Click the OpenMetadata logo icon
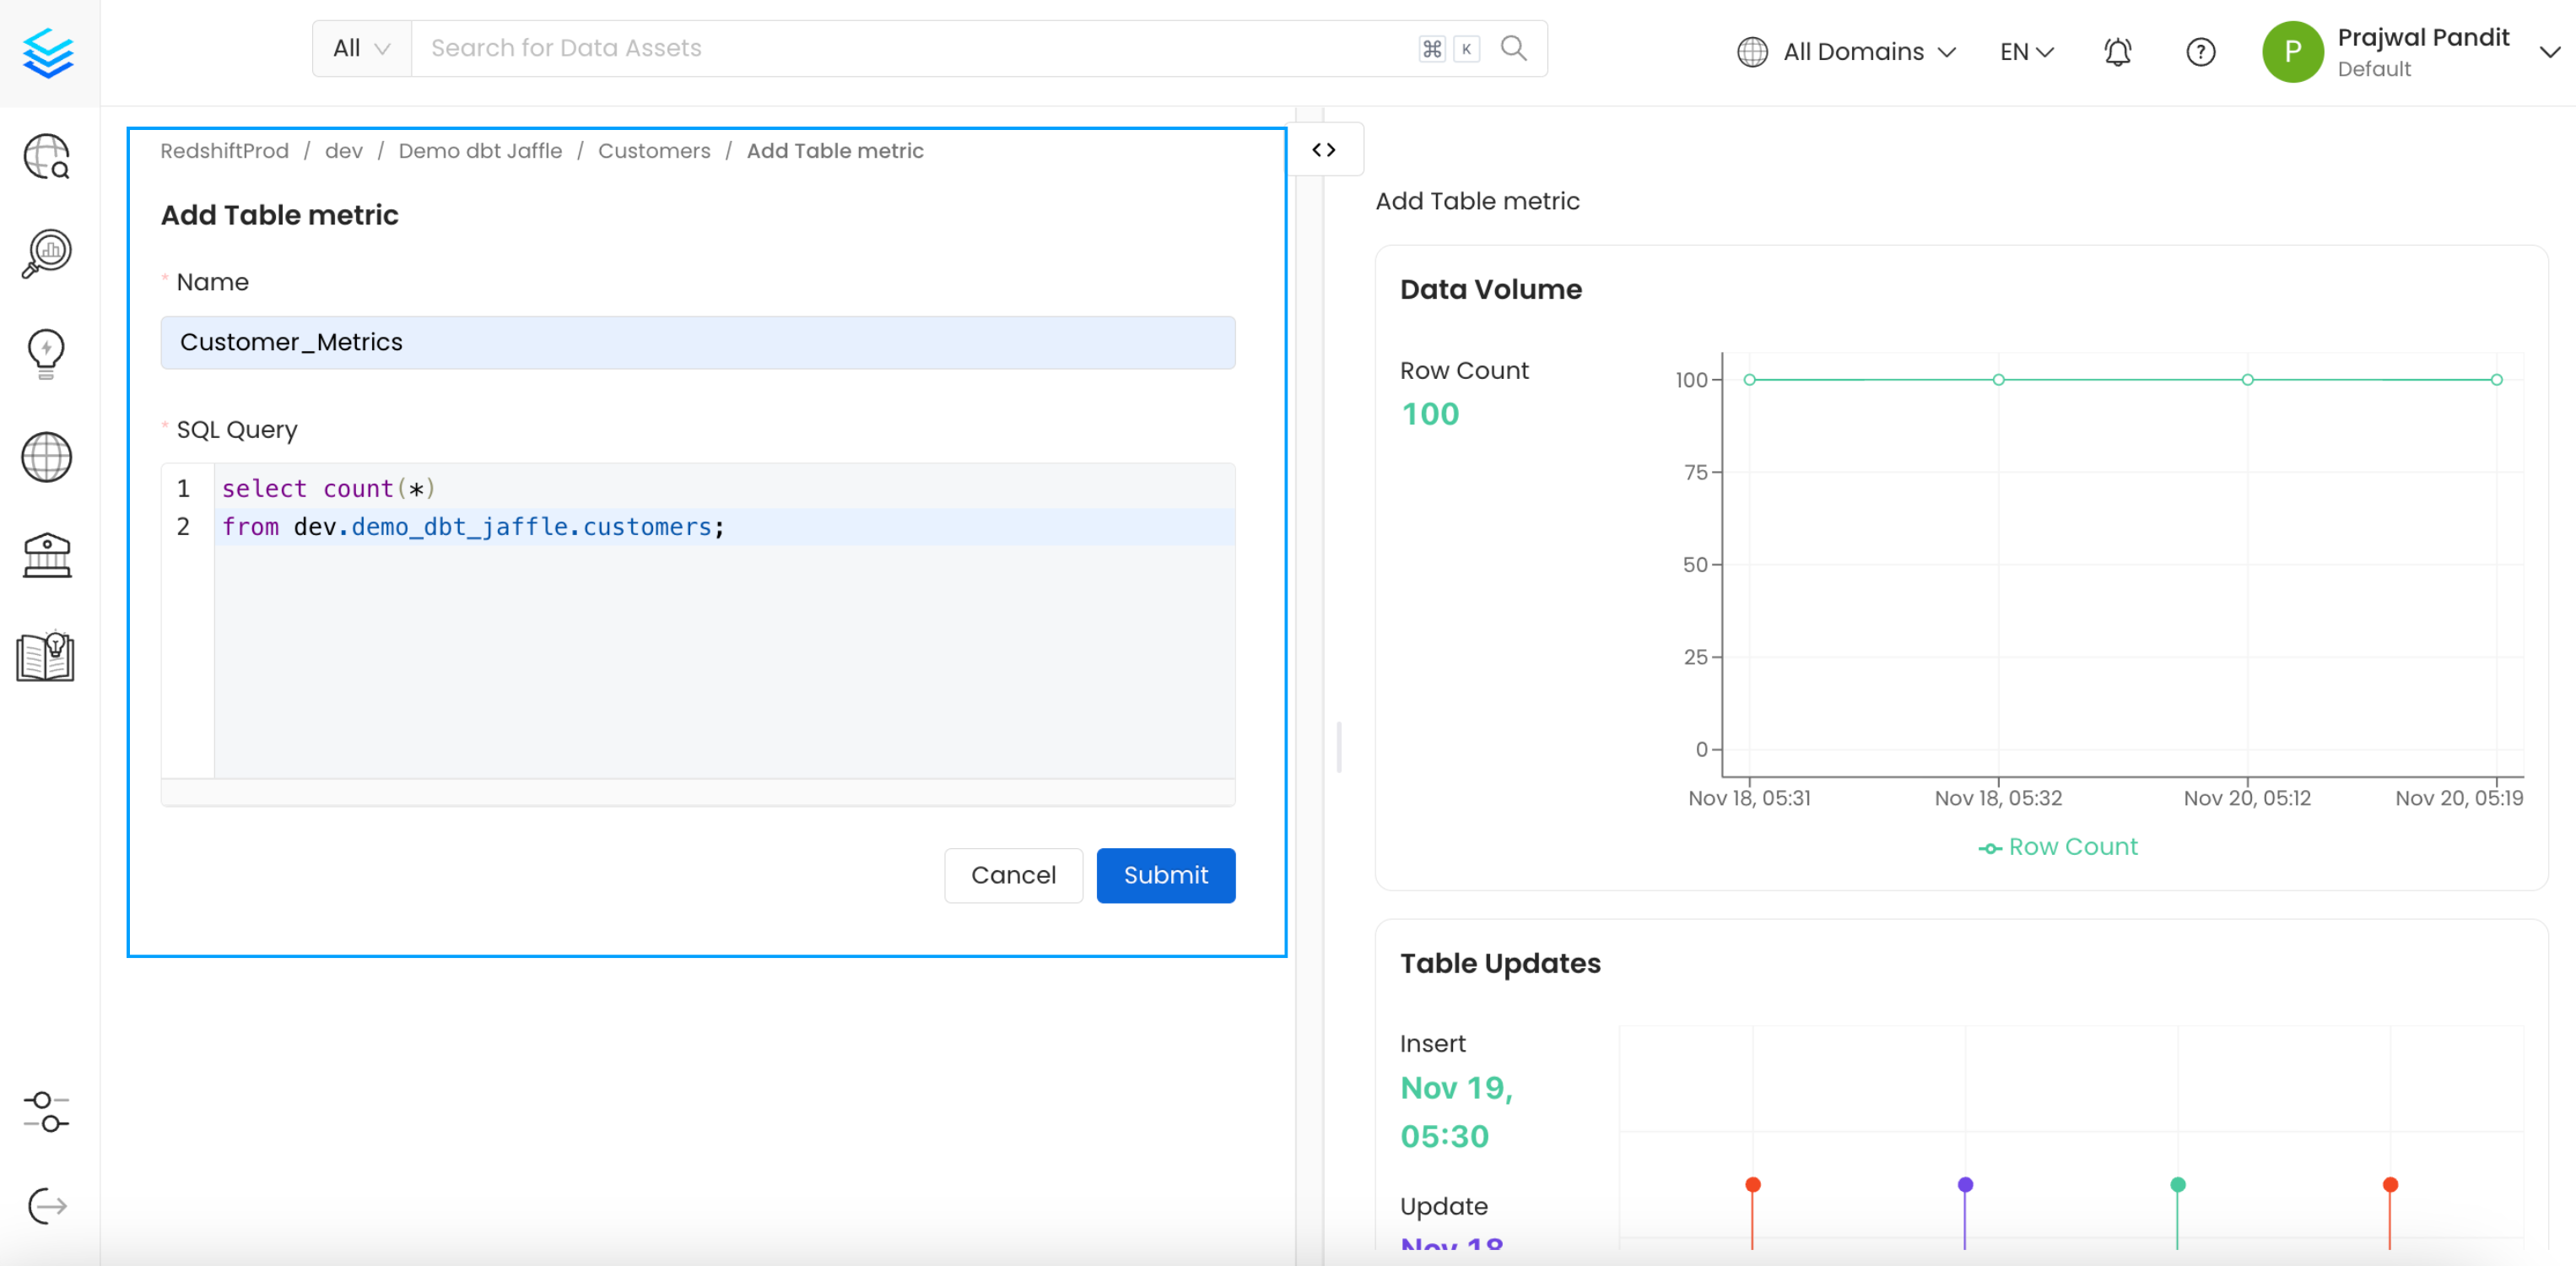Image resolution: width=2576 pixels, height=1266 pixels. pos(48,53)
